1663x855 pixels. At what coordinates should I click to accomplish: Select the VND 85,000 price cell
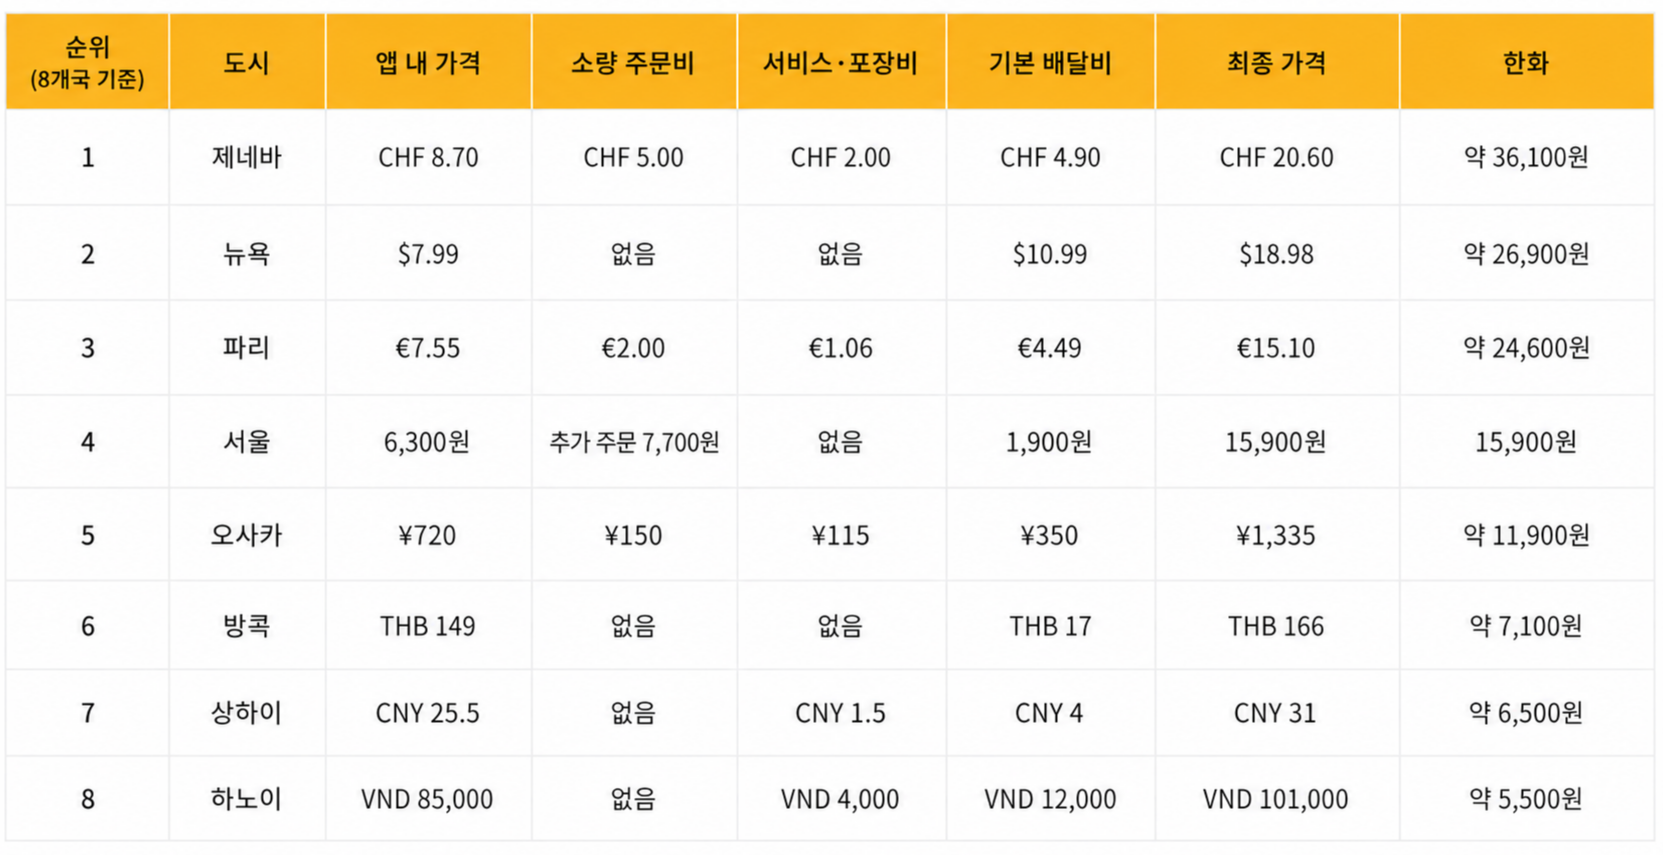pos(428,799)
